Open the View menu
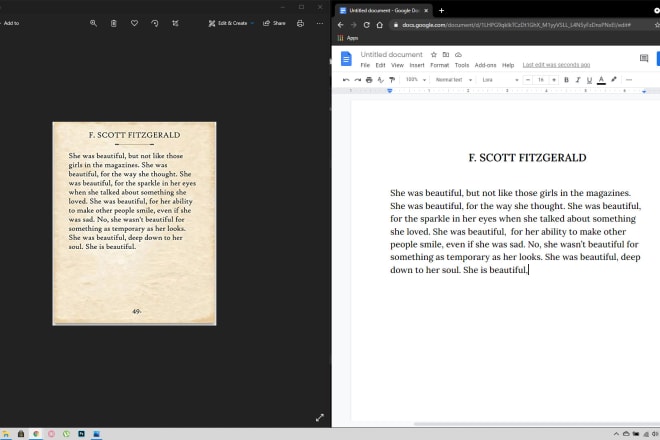660x440 pixels. point(397,65)
